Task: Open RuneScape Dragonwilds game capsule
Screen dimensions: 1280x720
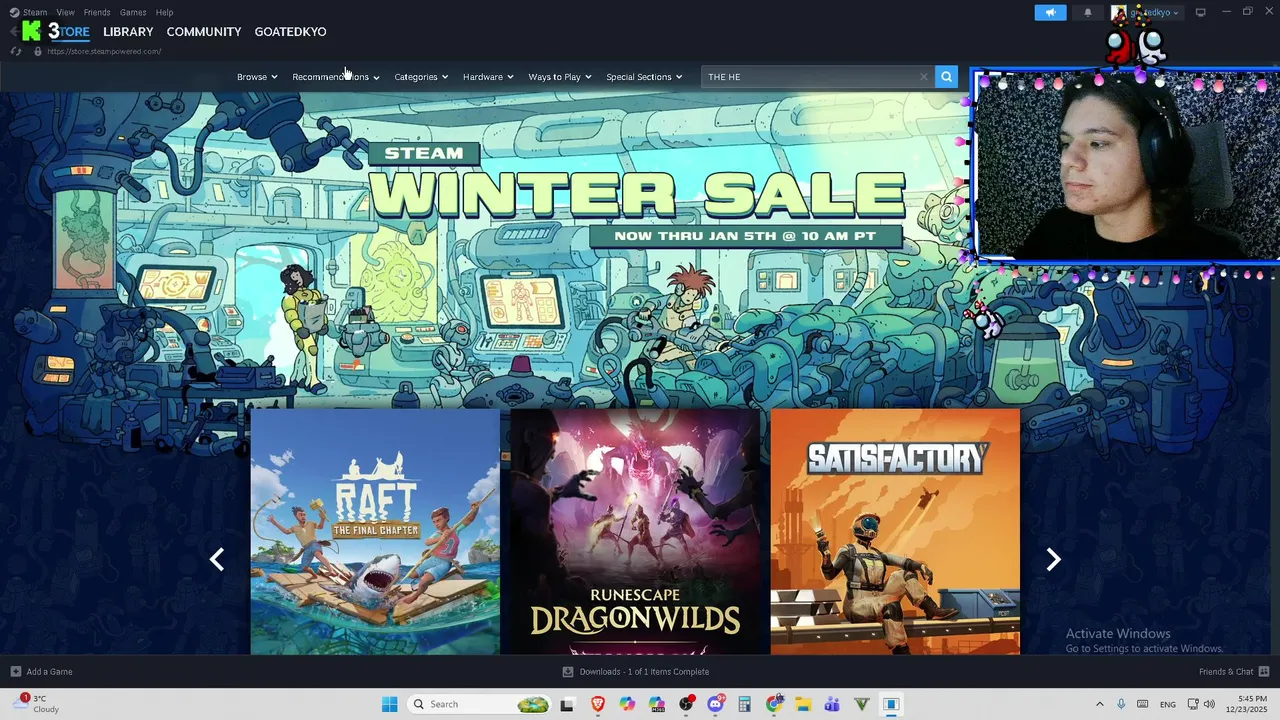Action: click(635, 532)
